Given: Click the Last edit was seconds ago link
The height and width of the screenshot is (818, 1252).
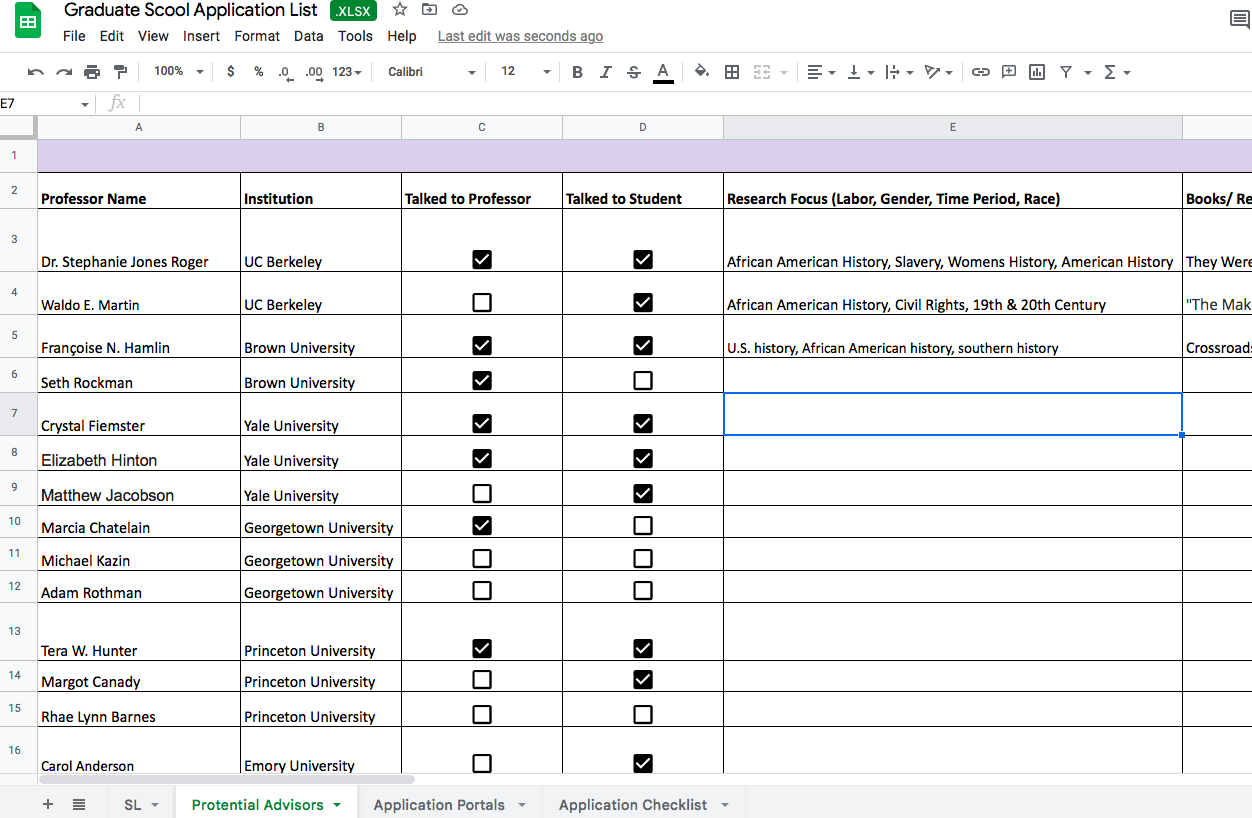Looking at the screenshot, I should 519,35.
